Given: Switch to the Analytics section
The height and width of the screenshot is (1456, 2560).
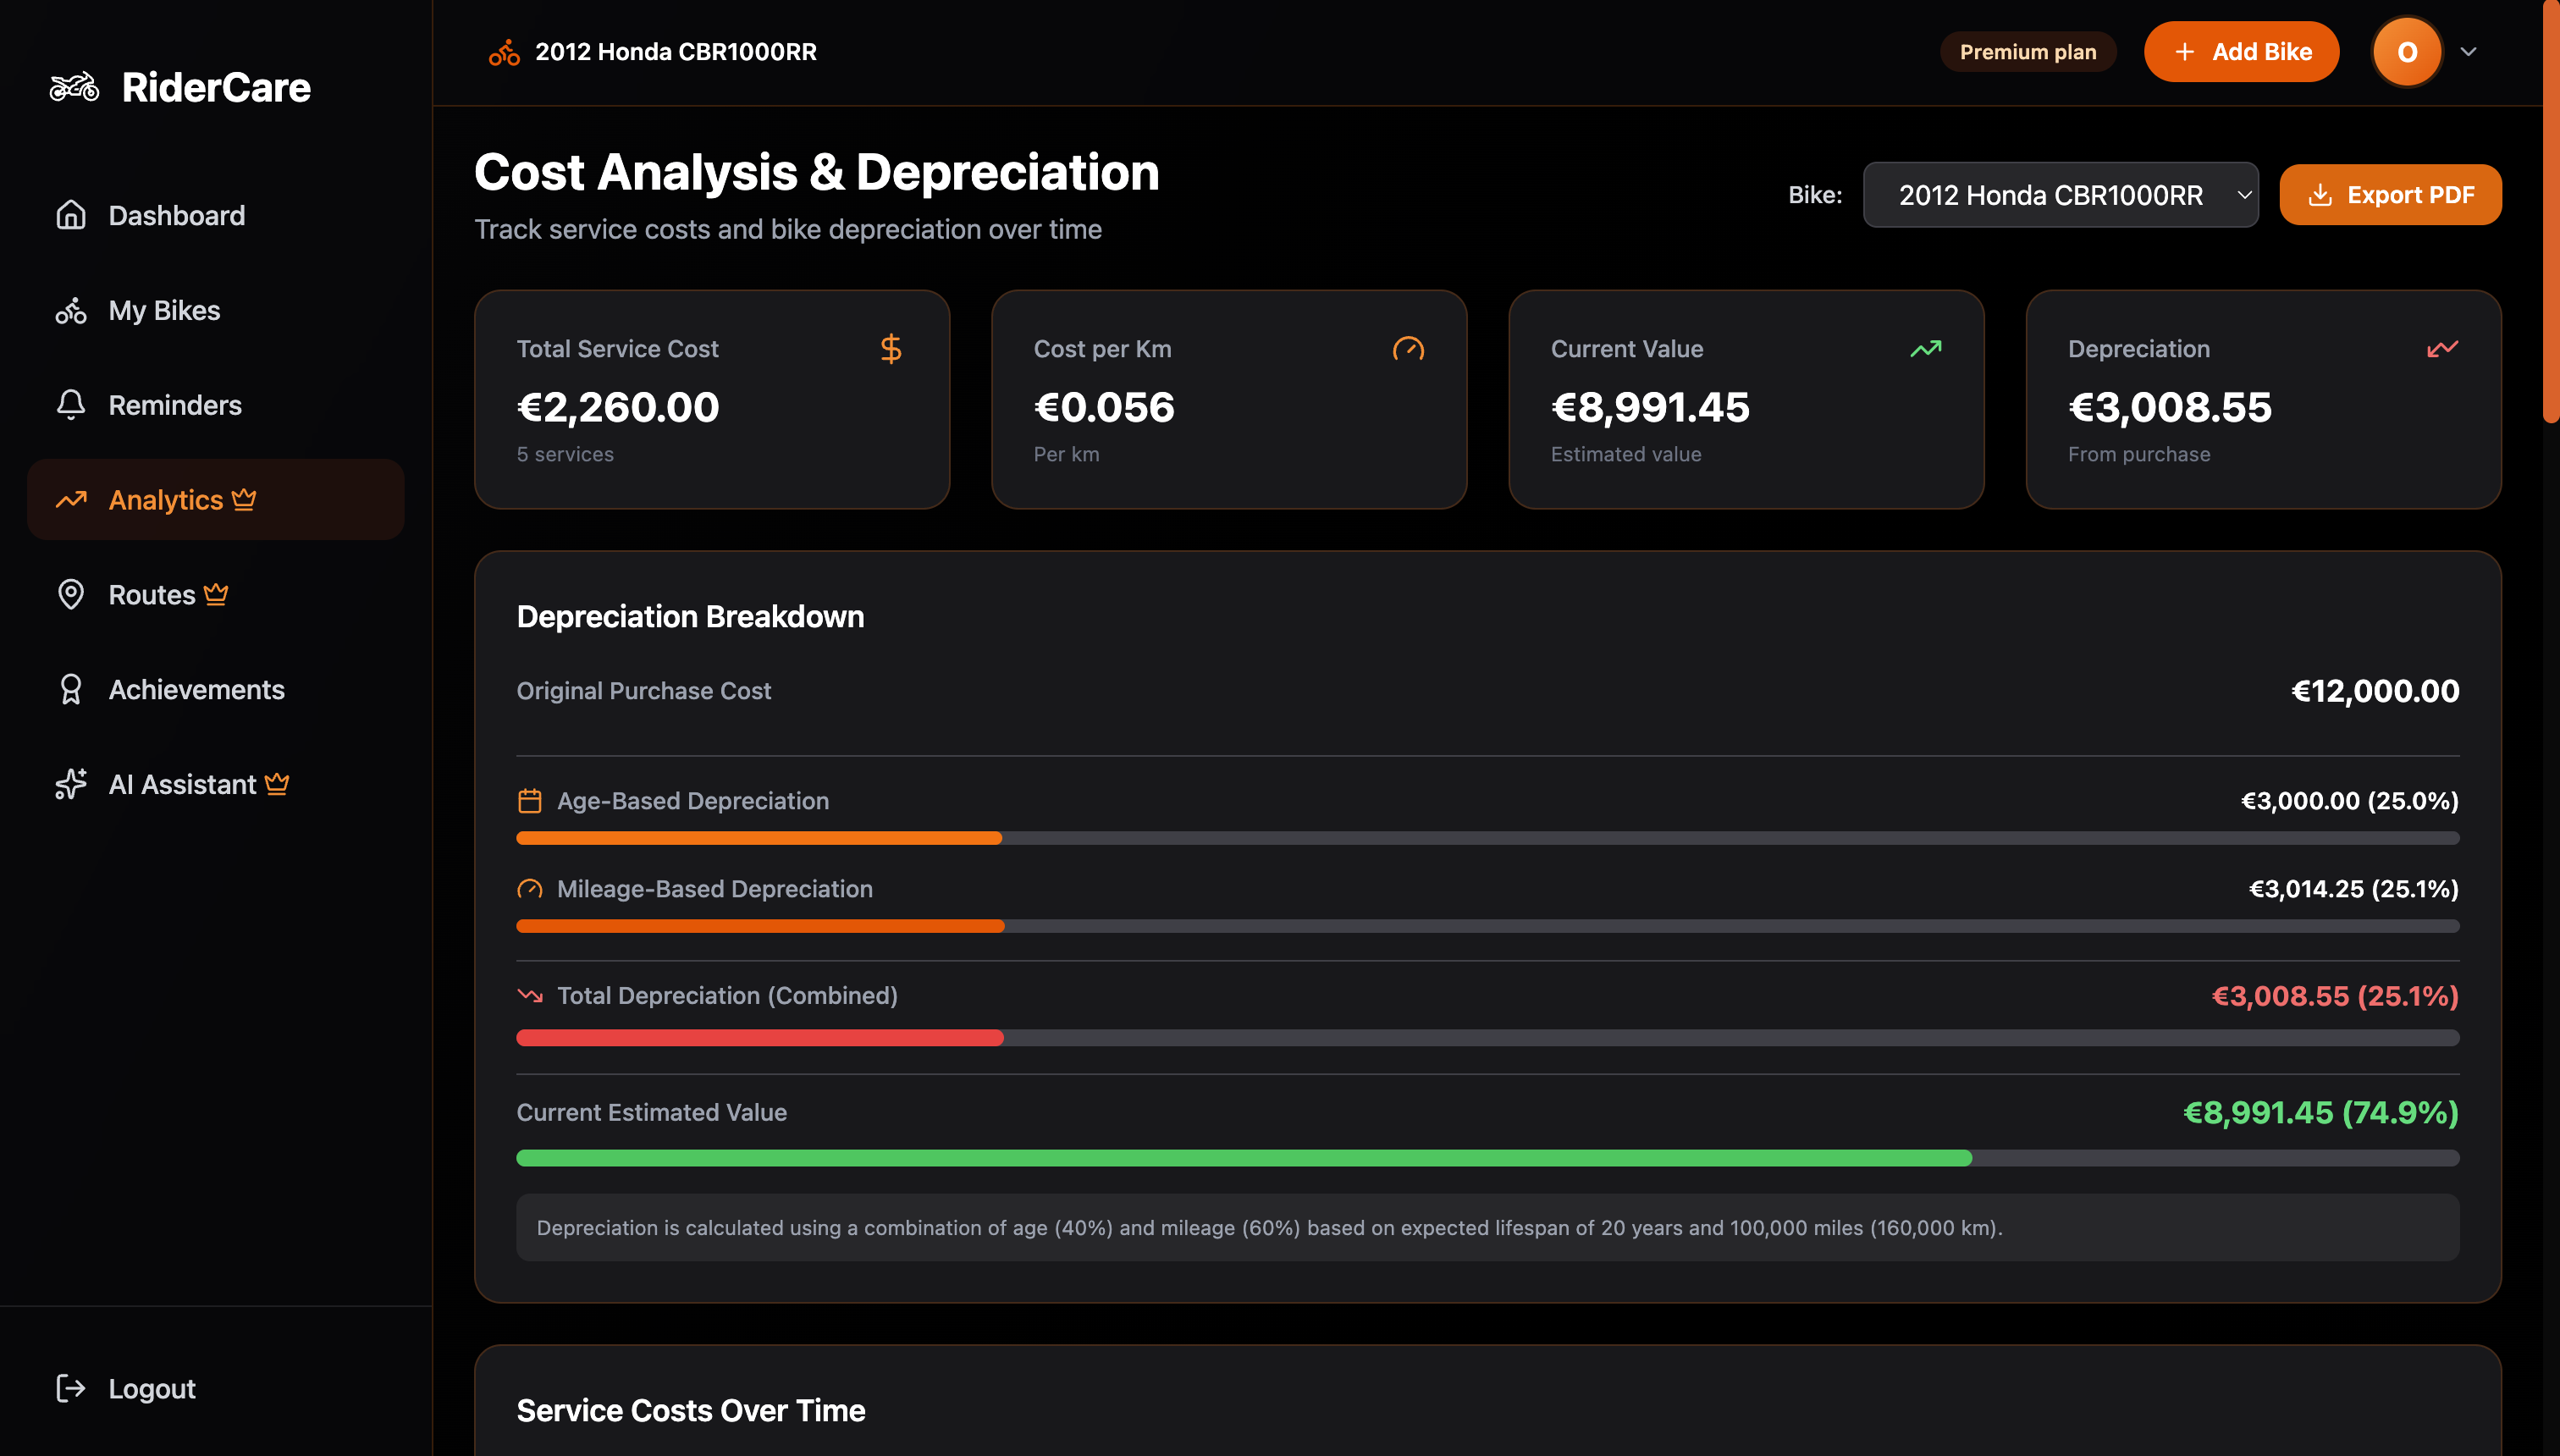Looking at the screenshot, I should click(166, 499).
